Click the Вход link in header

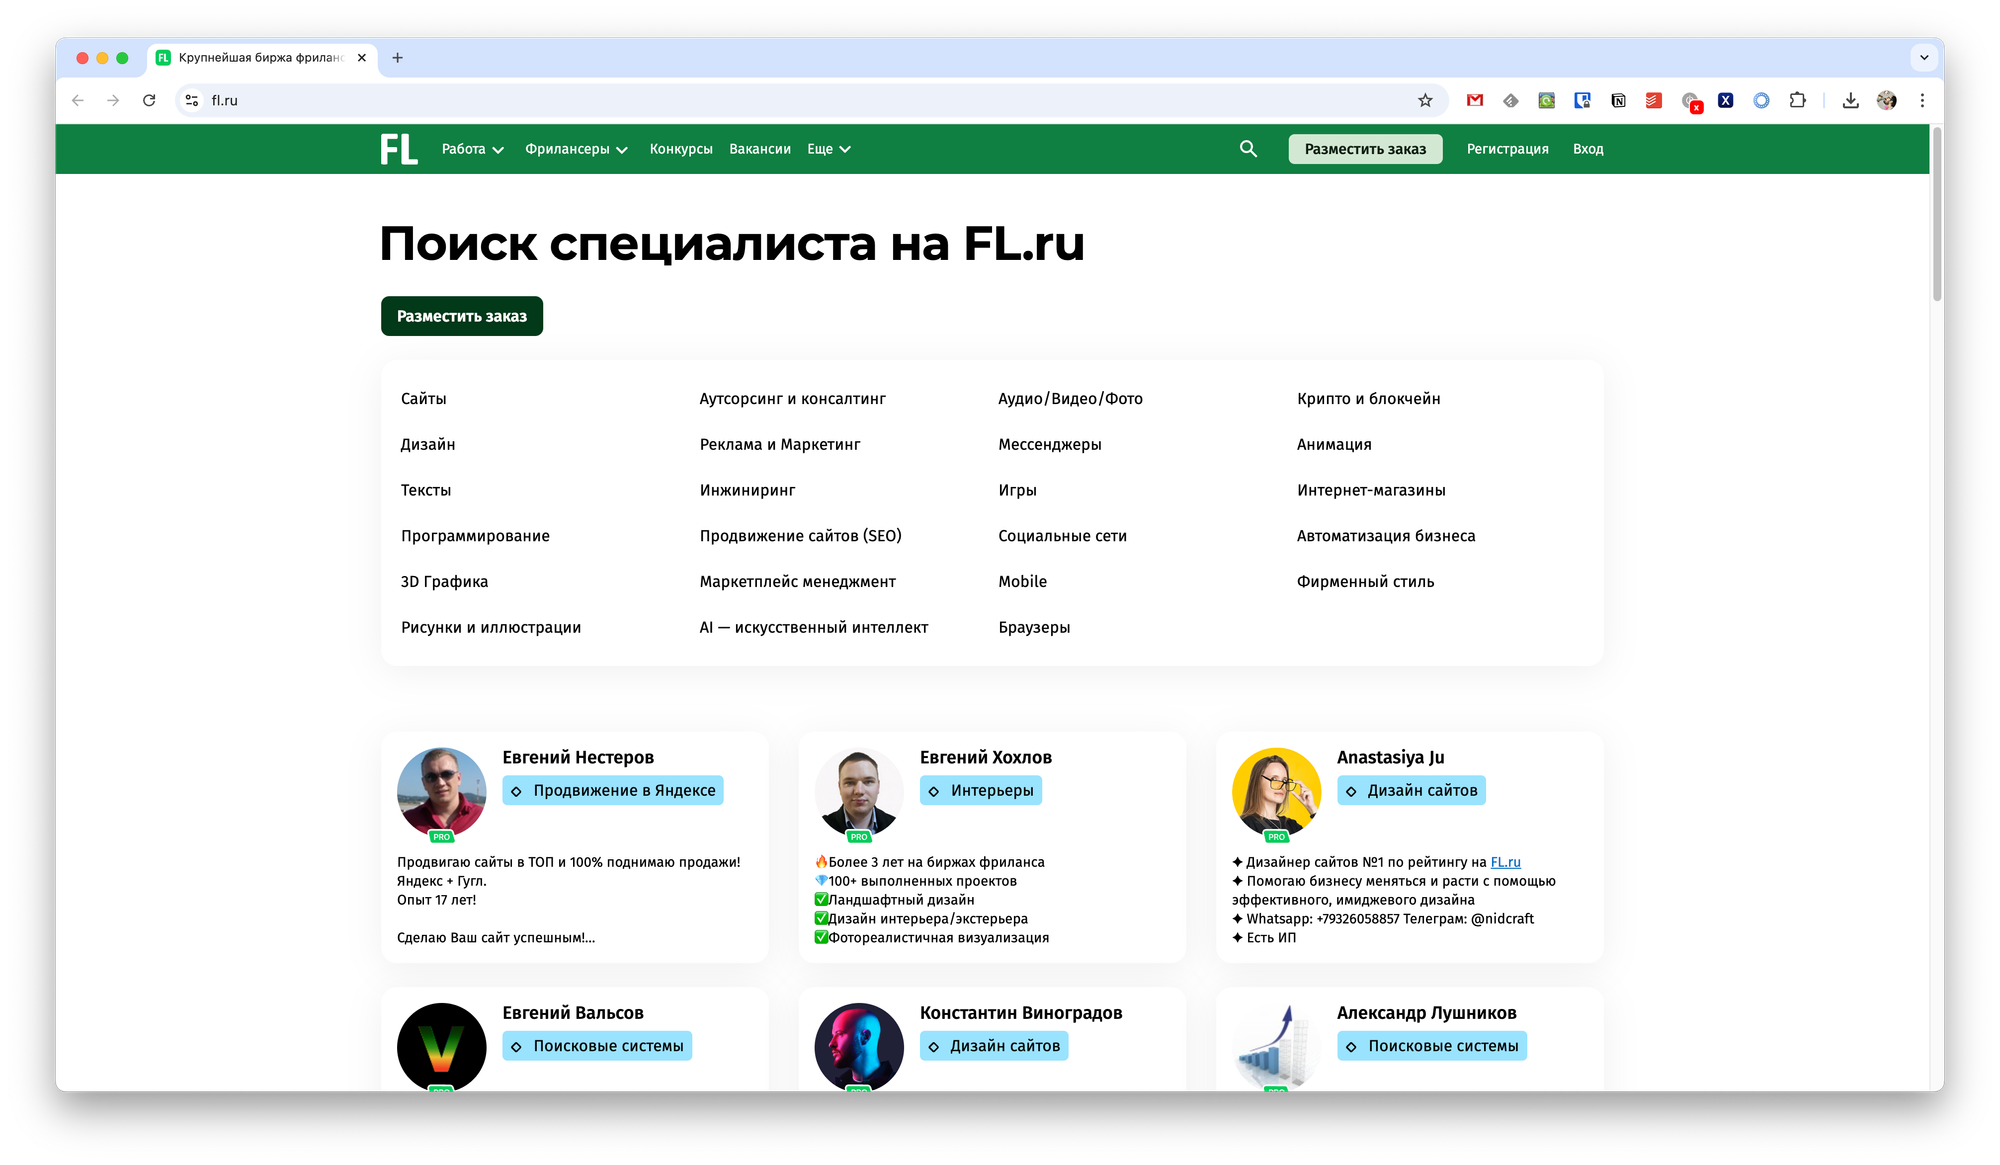point(1588,149)
